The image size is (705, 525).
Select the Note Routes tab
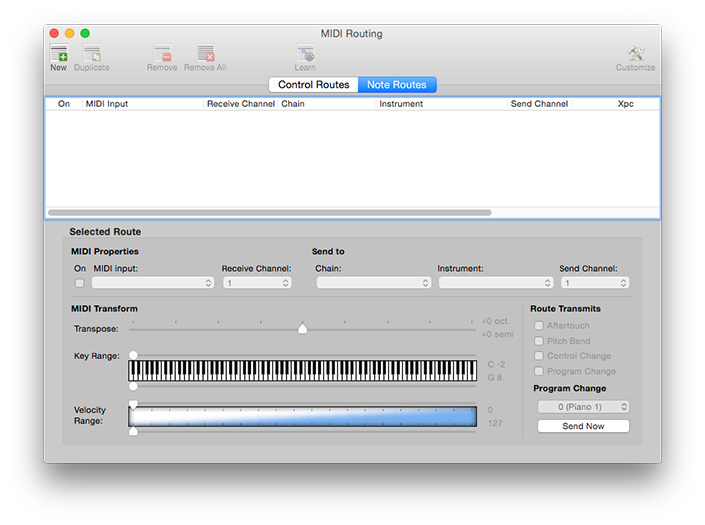tap(397, 85)
